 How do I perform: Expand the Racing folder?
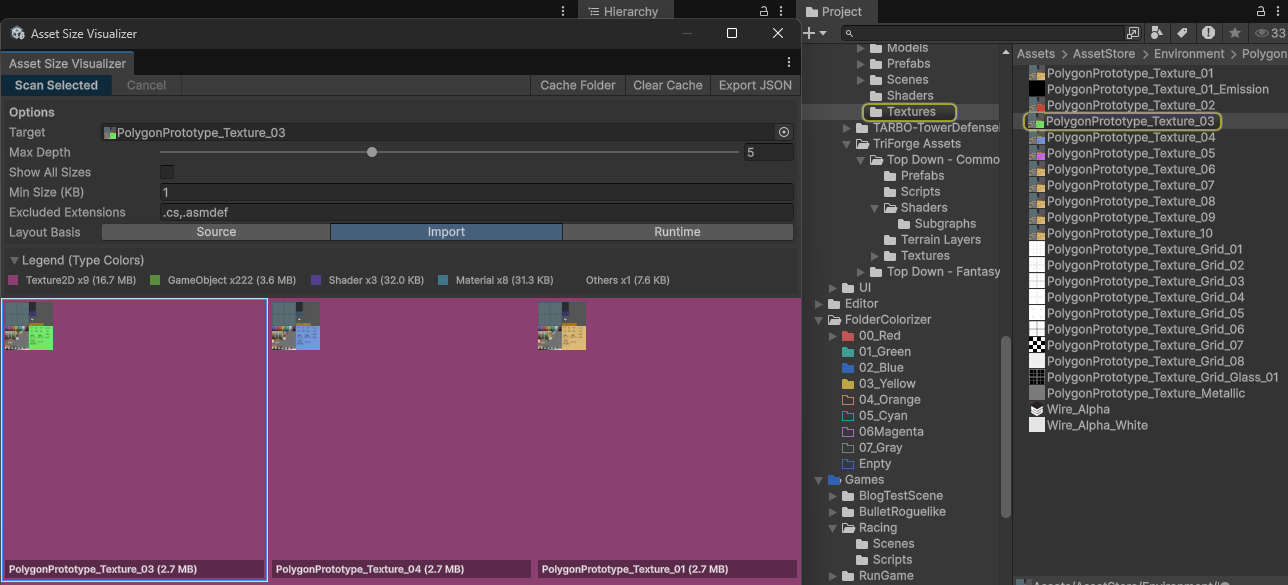(x=833, y=527)
